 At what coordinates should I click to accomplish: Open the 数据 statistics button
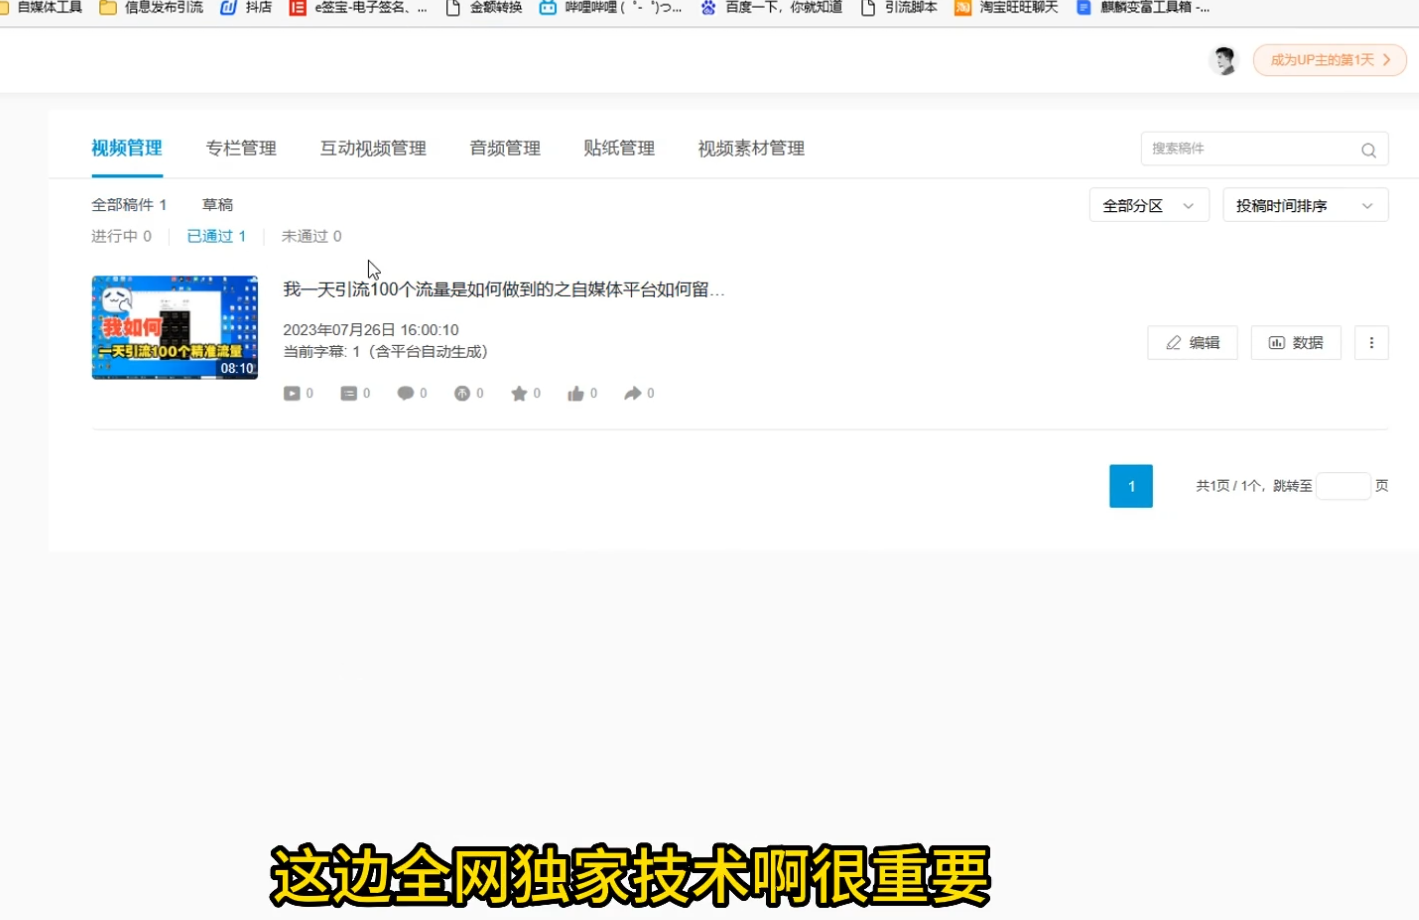pyautogui.click(x=1295, y=343)
